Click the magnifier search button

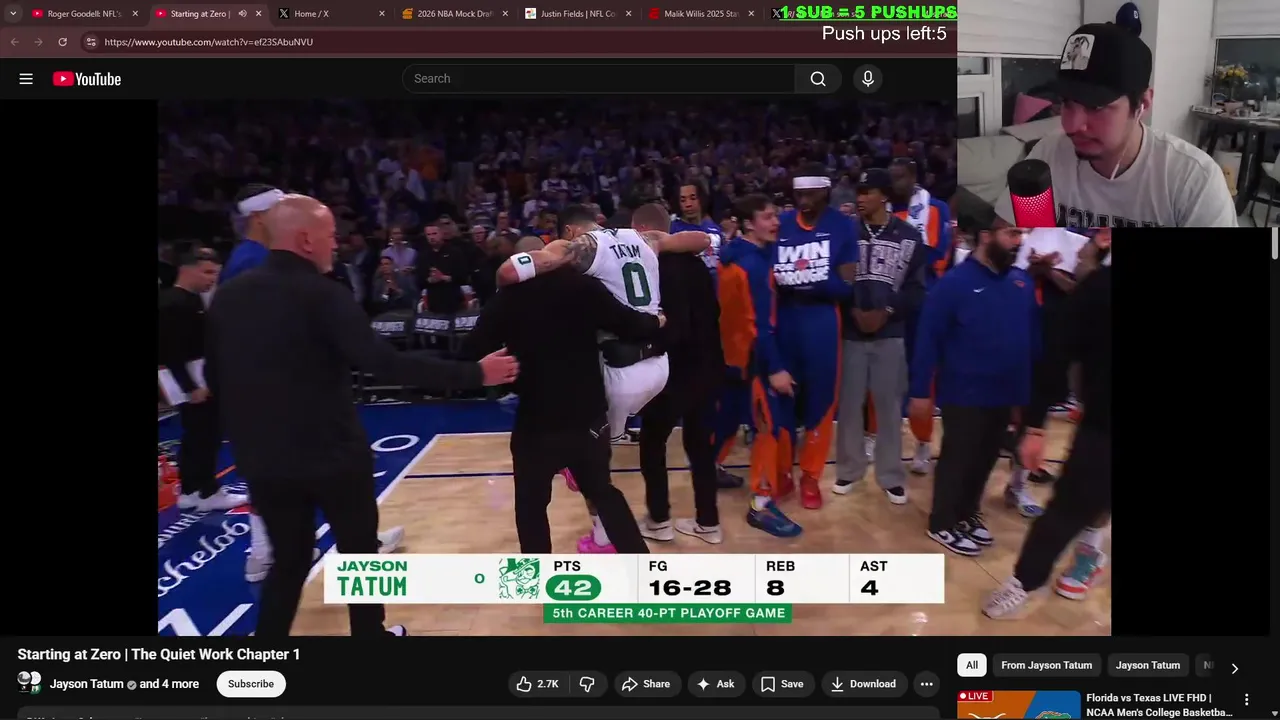pos(818,79)
